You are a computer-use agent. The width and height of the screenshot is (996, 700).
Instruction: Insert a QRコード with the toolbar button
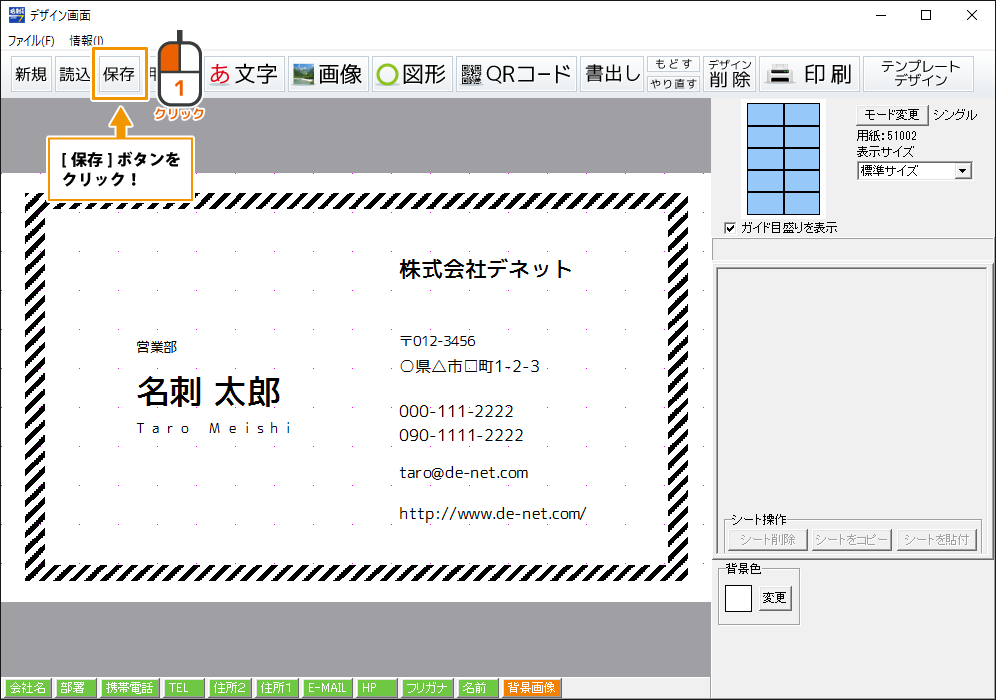click(x=516, y=74)
